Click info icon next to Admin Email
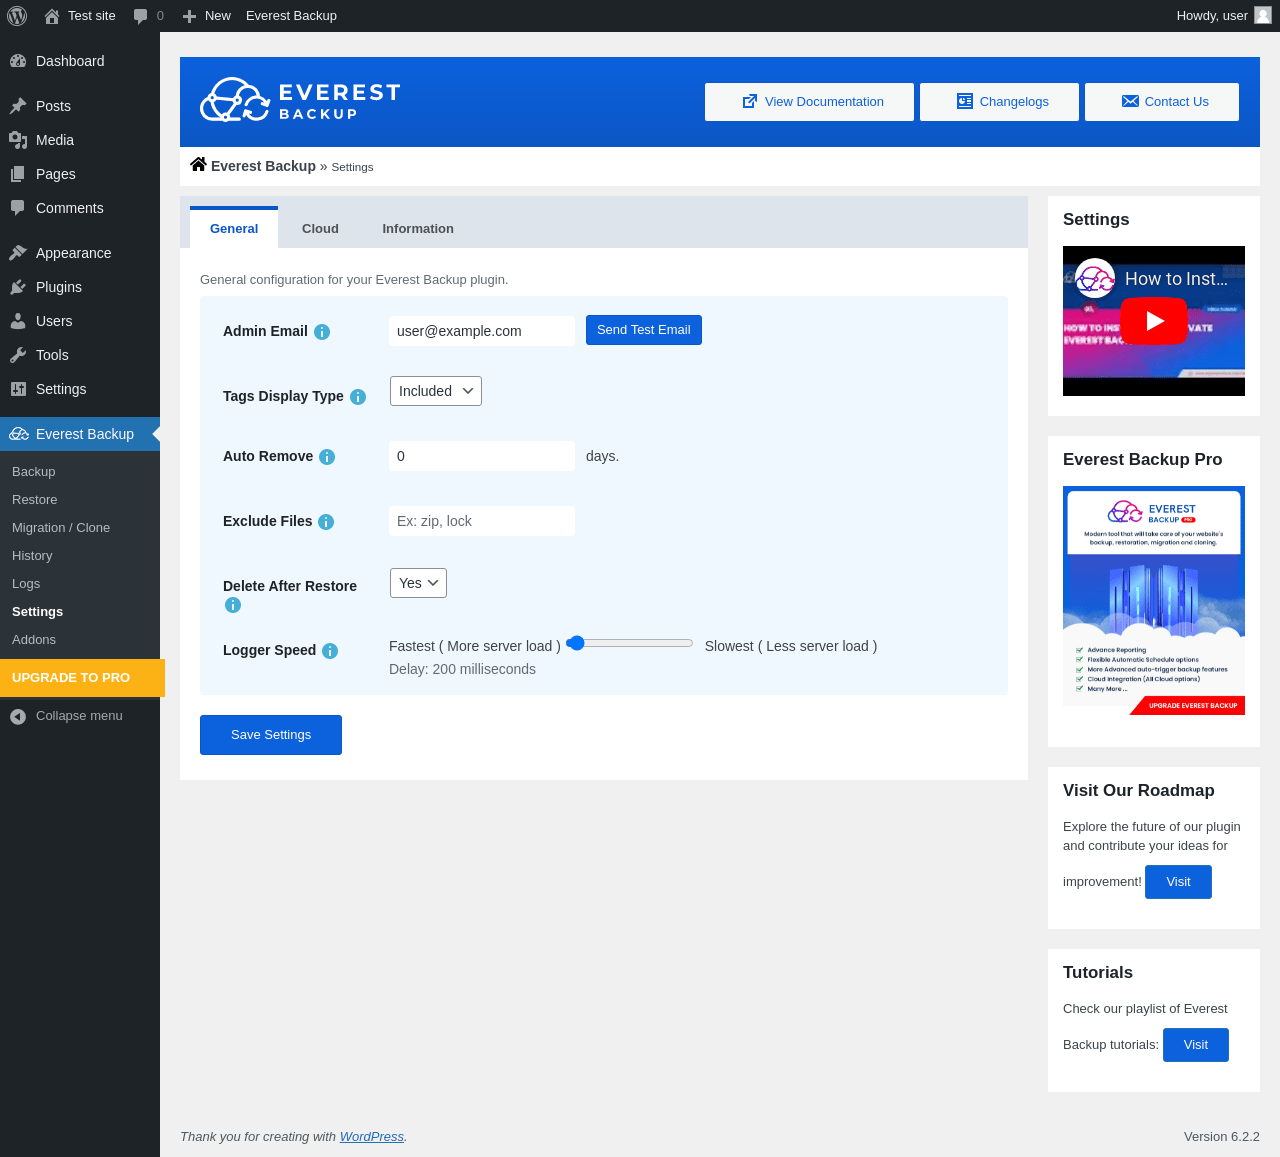 coord(322,332)
